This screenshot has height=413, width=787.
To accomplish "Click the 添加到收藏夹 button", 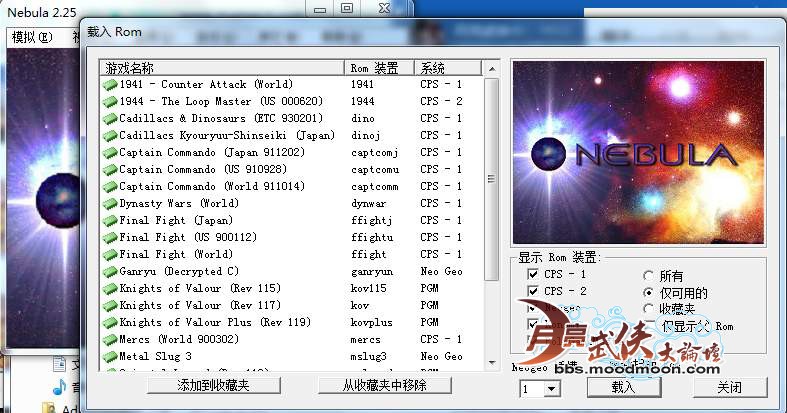I will pyautogui.click(x=214, y=385).
